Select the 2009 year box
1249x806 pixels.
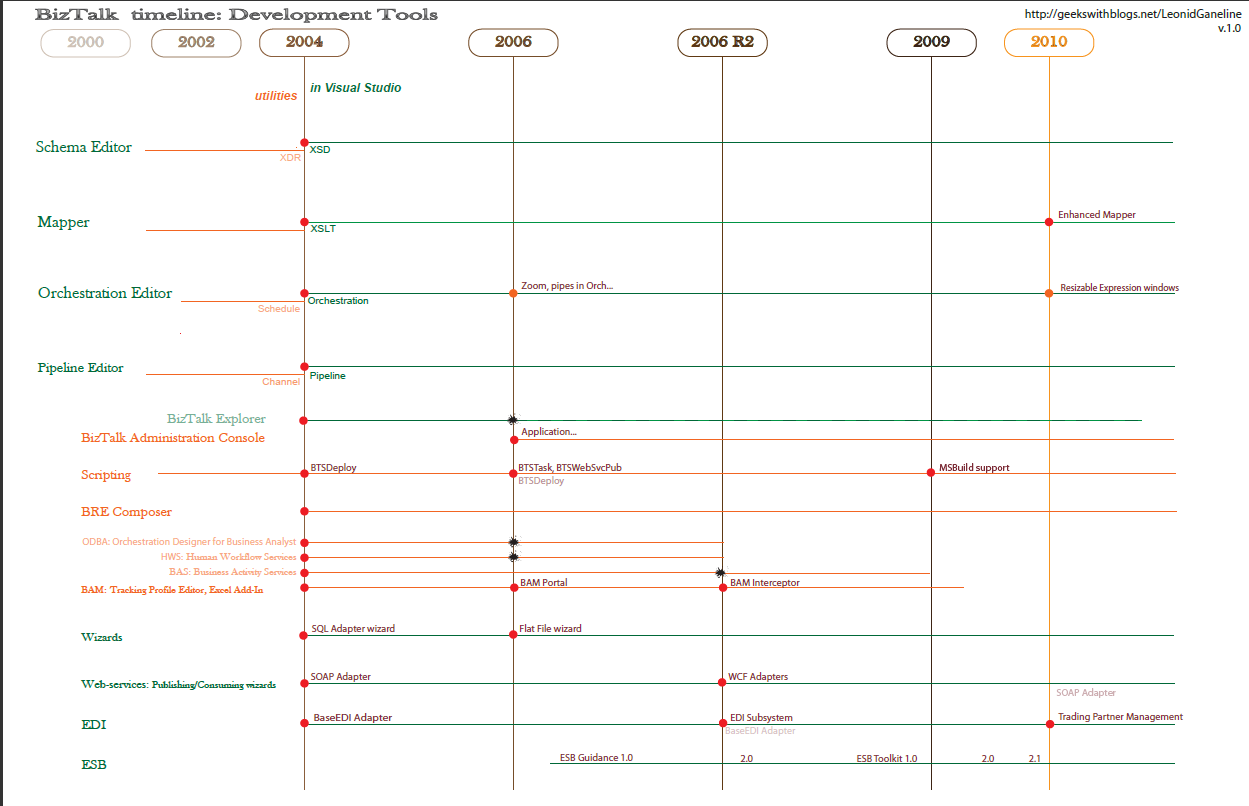pyautogui.click(x=931, y=42)
